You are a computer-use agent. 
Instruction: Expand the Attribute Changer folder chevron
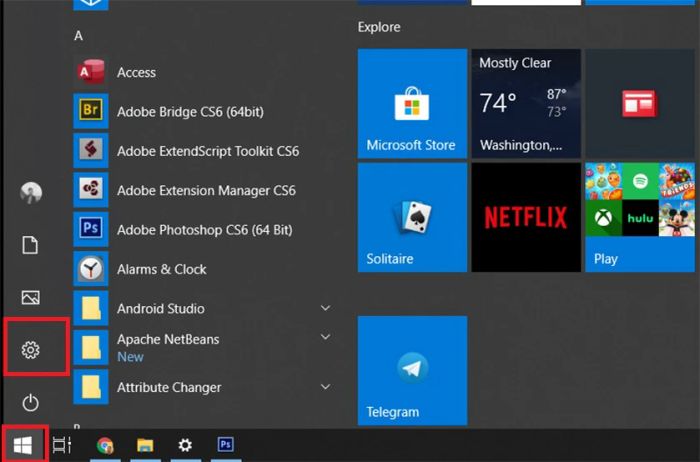click(x=326, y=387)
